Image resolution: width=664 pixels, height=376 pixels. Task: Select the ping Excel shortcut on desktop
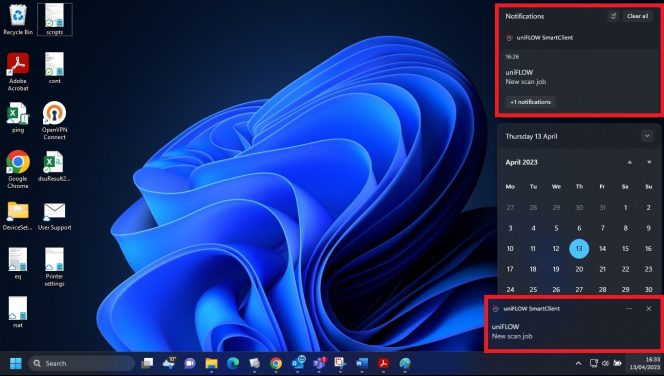click(x=18, y=117)
